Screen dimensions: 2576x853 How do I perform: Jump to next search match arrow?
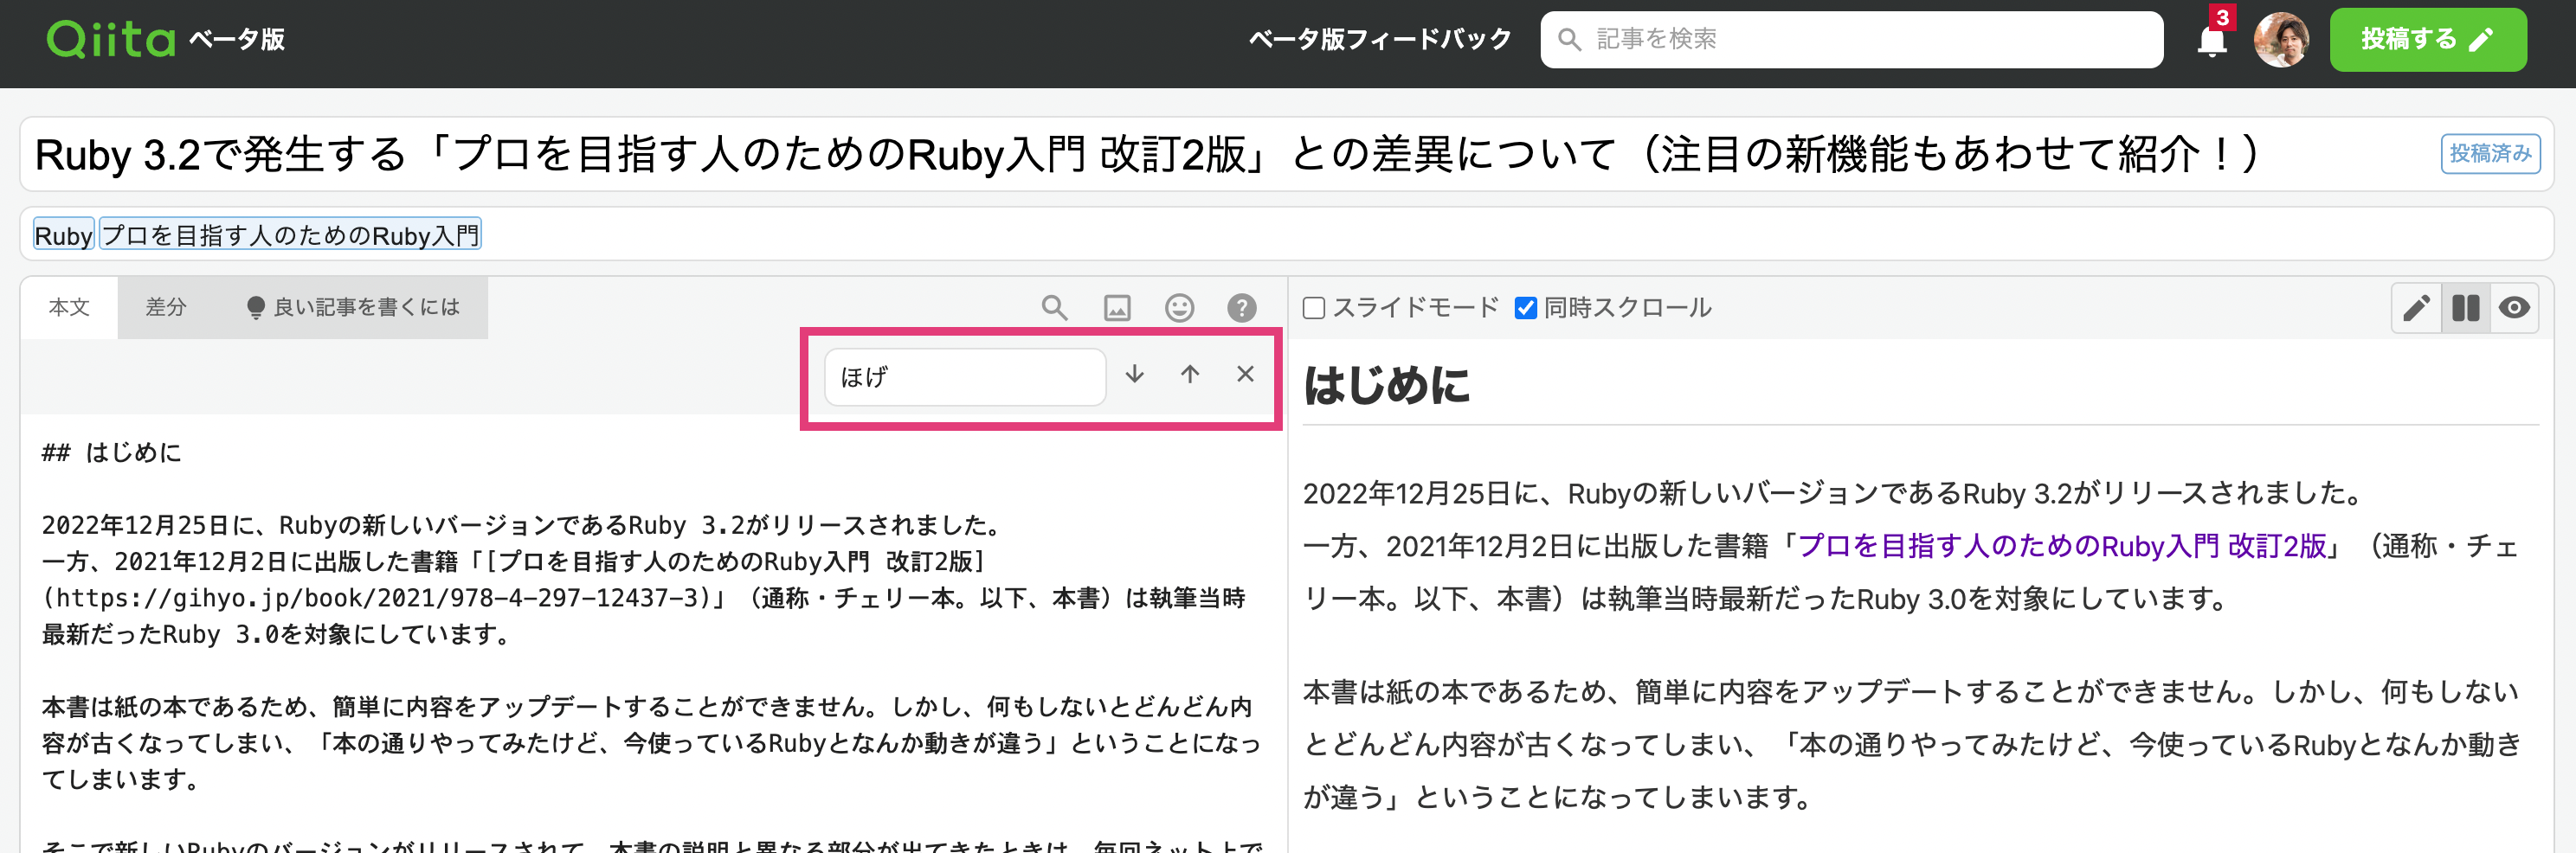pyautogui.click(x=1134, y=374)
